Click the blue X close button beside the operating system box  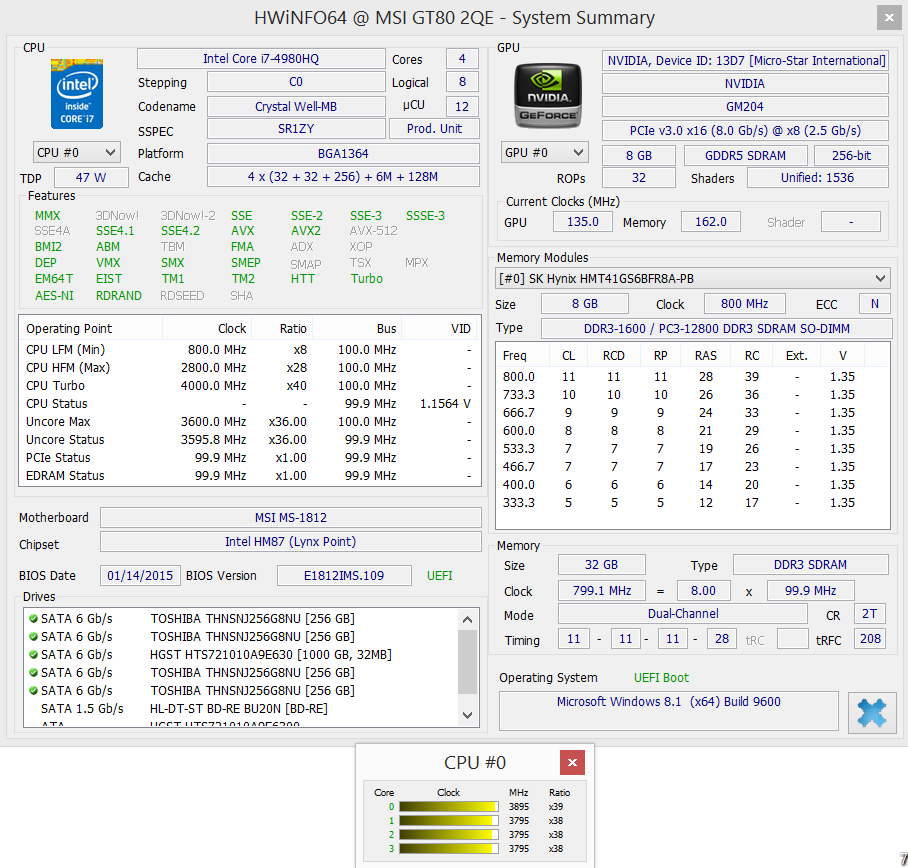(872, 713)
